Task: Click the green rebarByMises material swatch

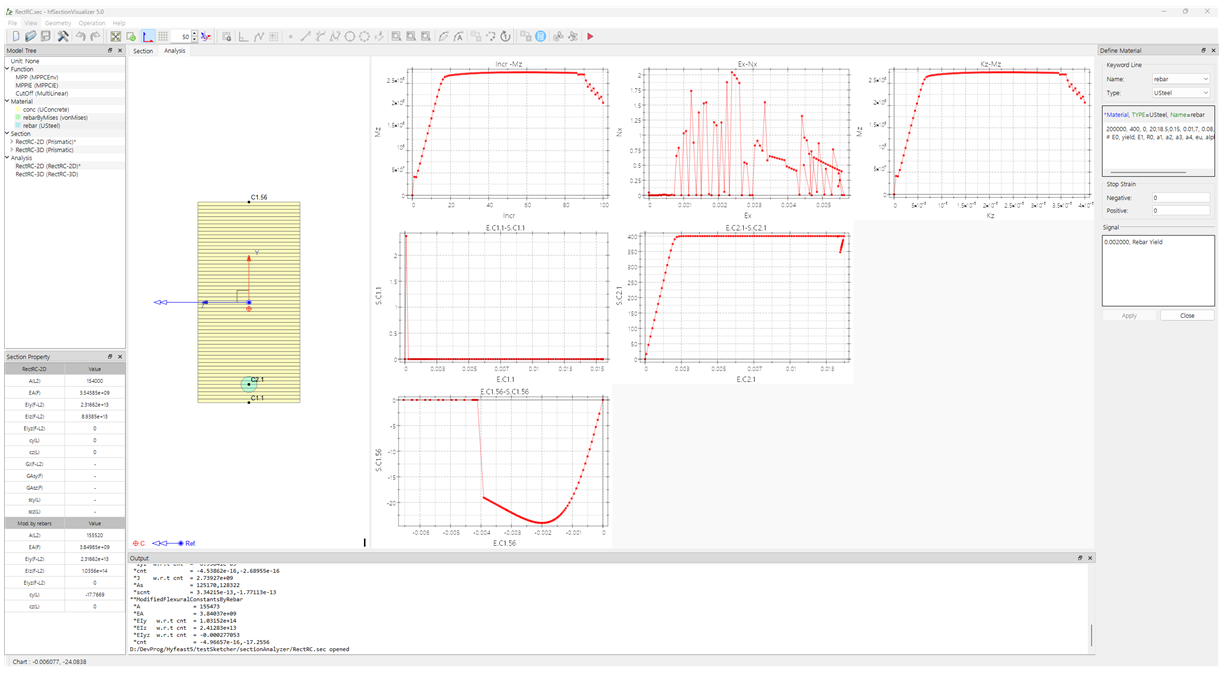Action: click(18, 117)
